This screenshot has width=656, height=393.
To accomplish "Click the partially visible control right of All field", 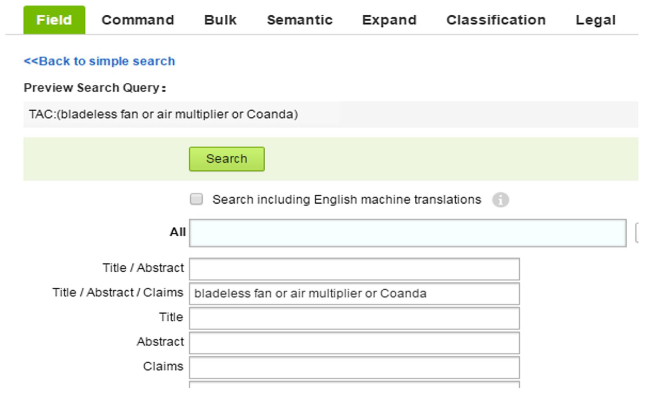I will (637, 233).
